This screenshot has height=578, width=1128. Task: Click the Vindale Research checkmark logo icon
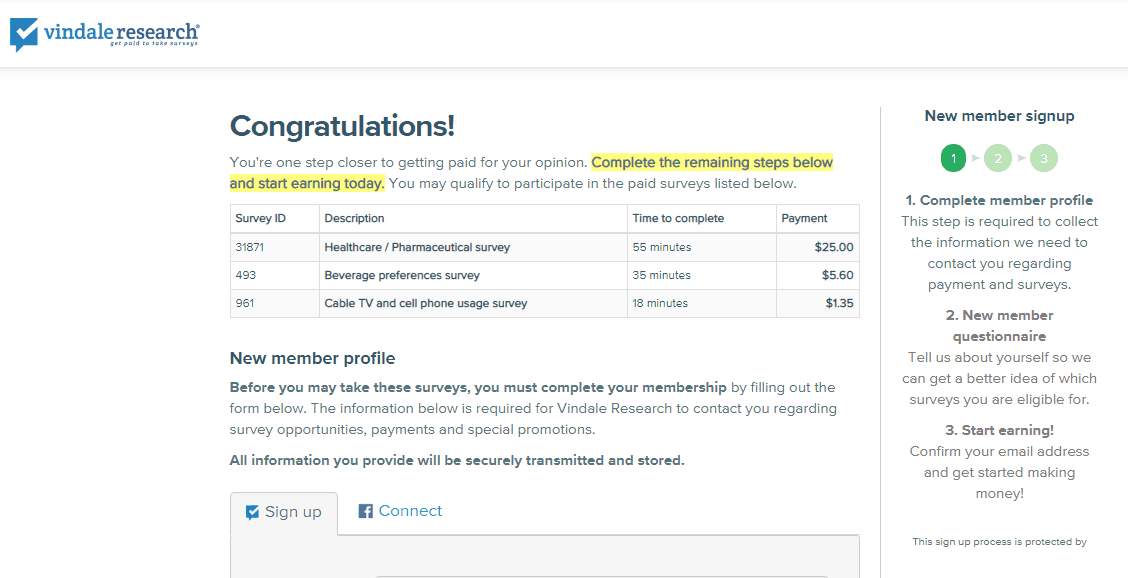[24, 34]
